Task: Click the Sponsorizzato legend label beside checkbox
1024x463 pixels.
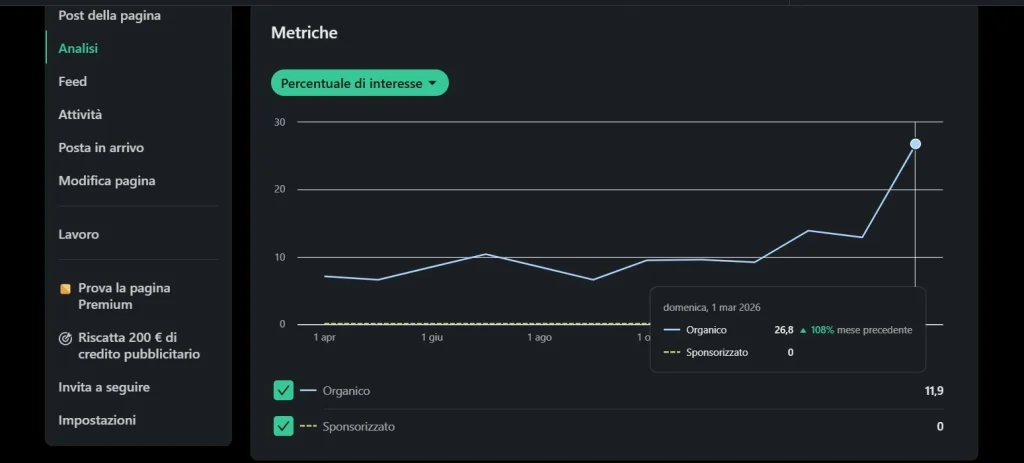Action: 359,427
